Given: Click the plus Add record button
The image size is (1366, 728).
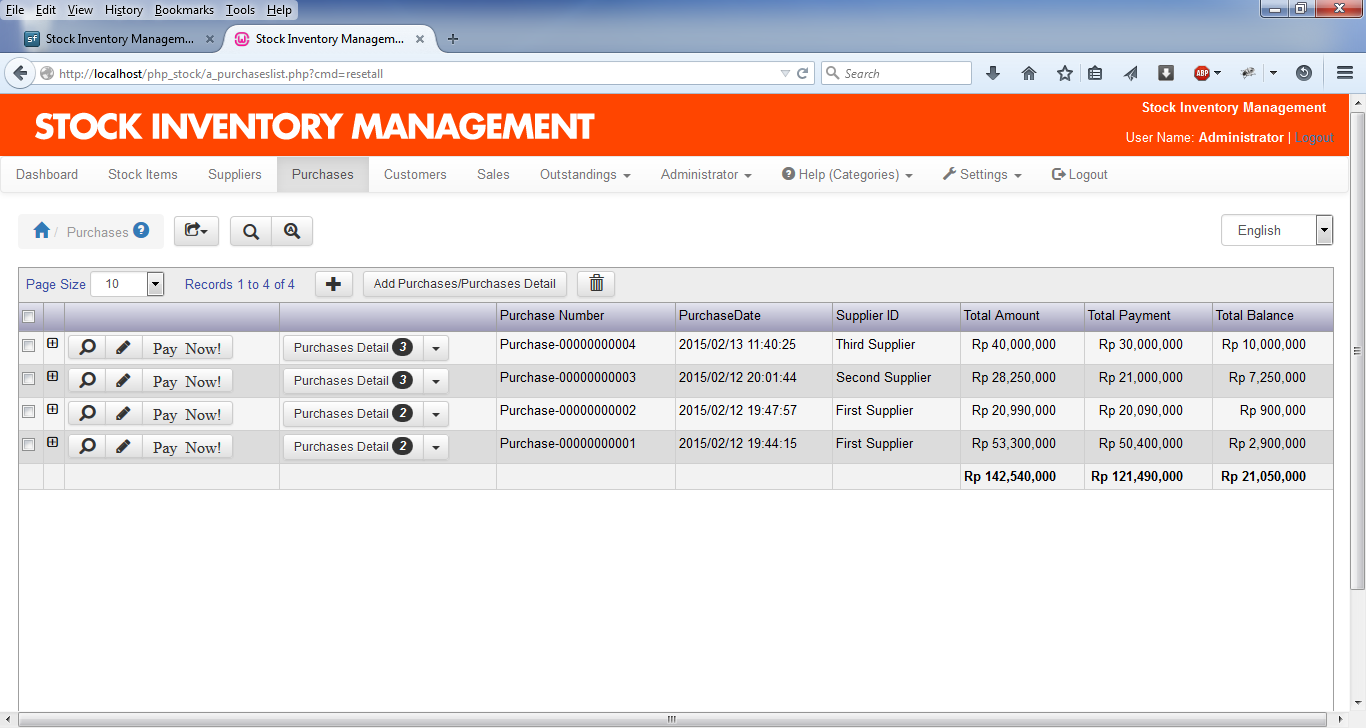Looking at the screenshot, I should (x=334, y=284).
